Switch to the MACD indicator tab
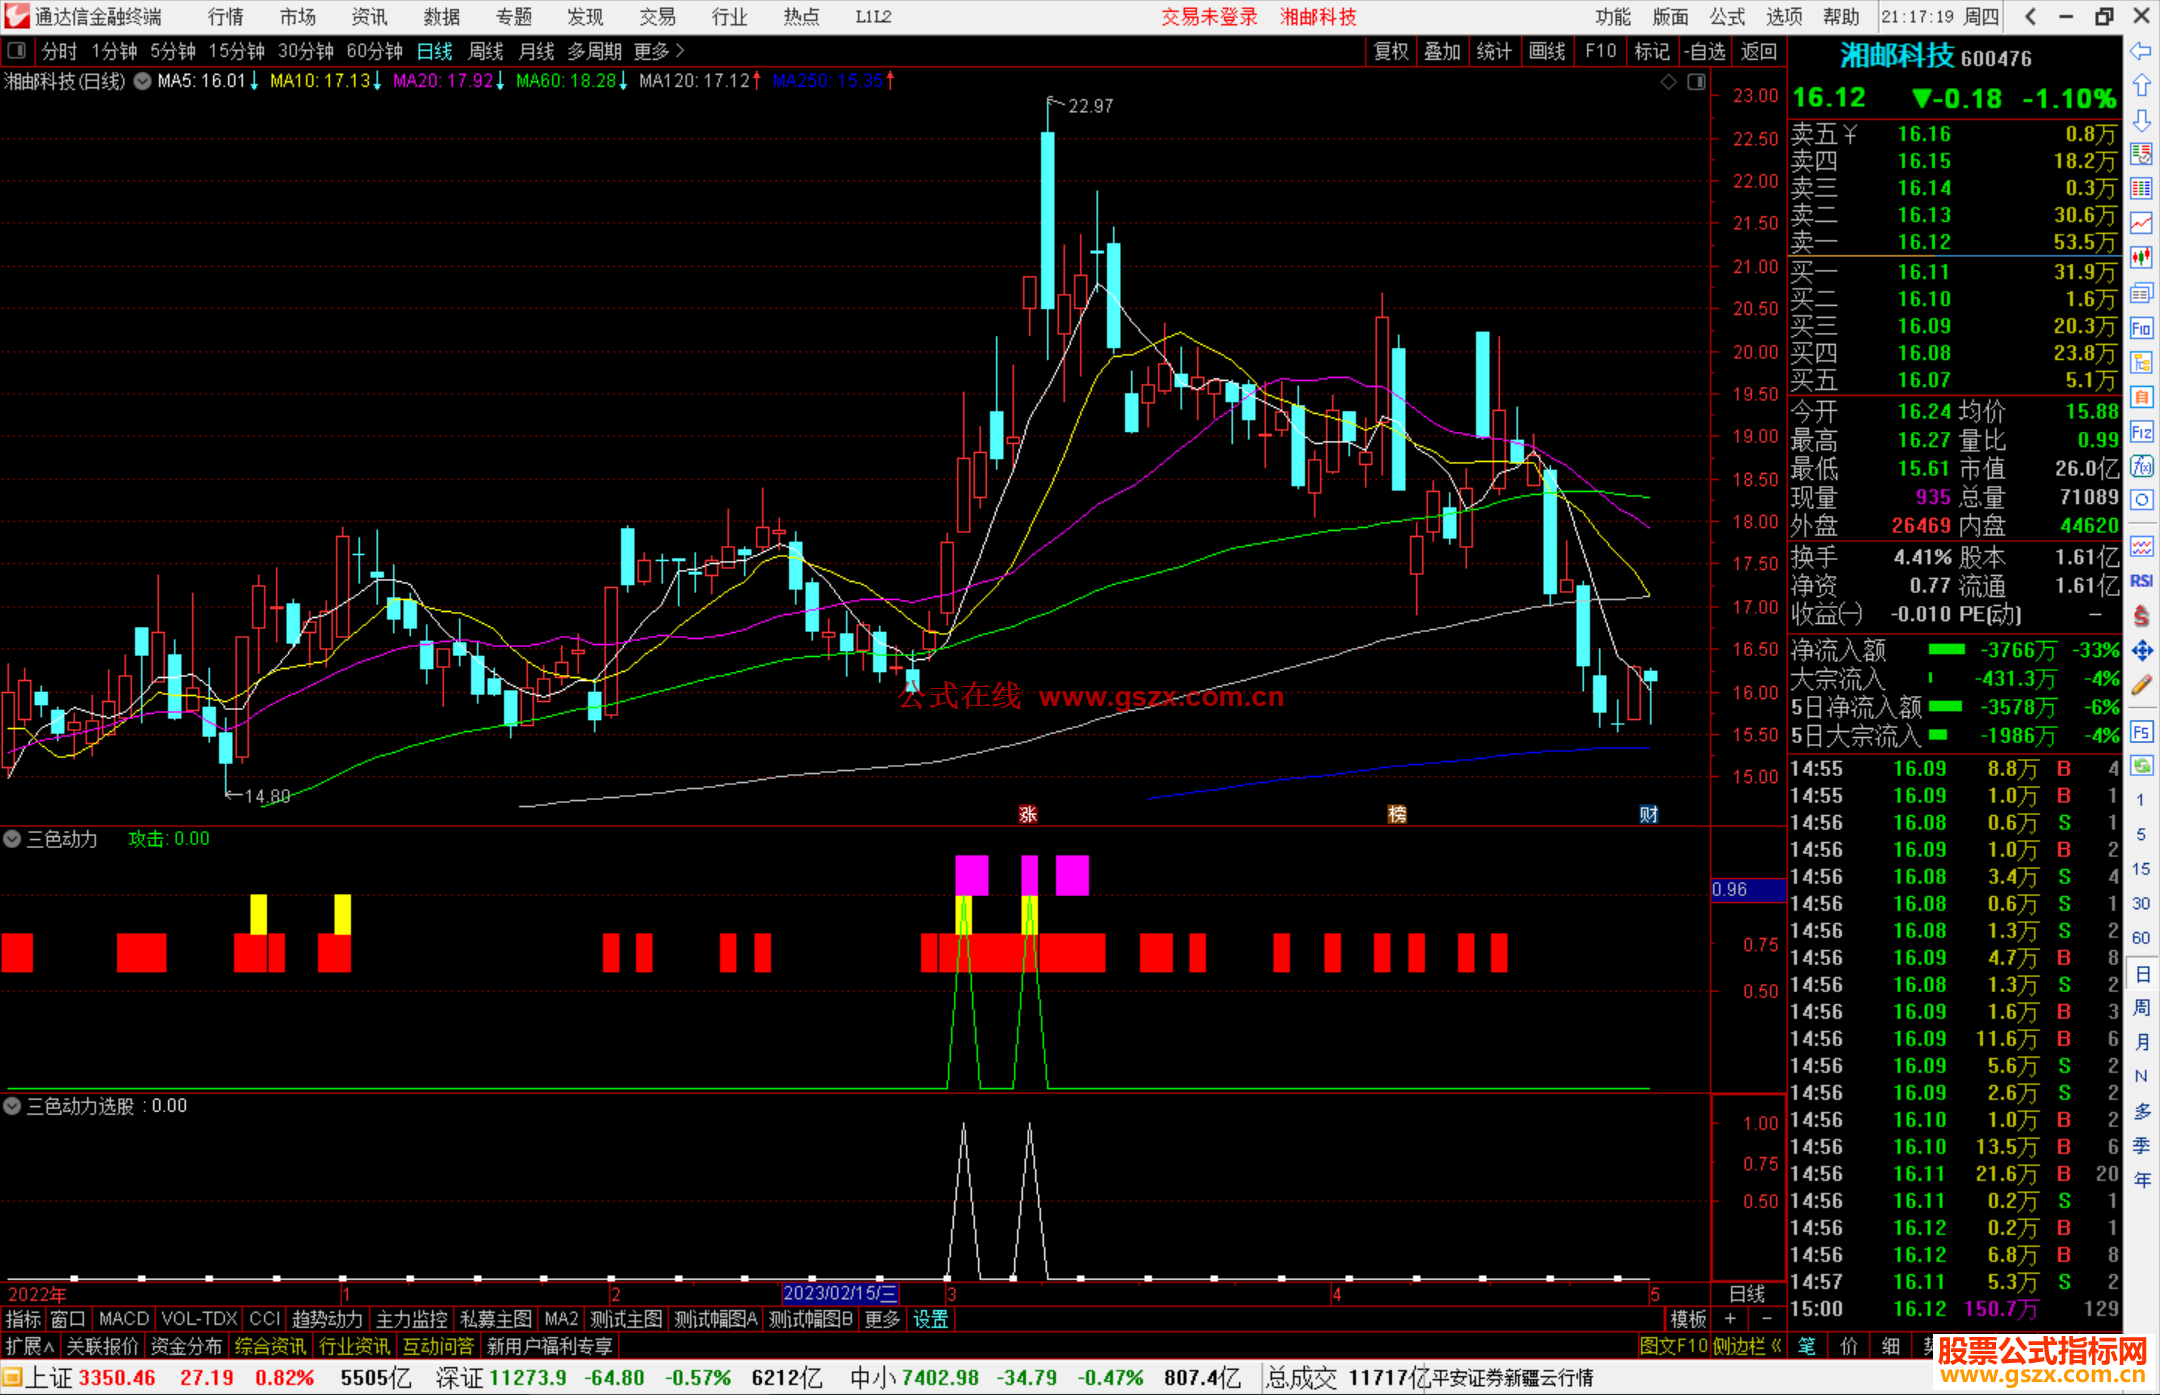Viewport: 2160px width, 1395px height. (123, 1319)
